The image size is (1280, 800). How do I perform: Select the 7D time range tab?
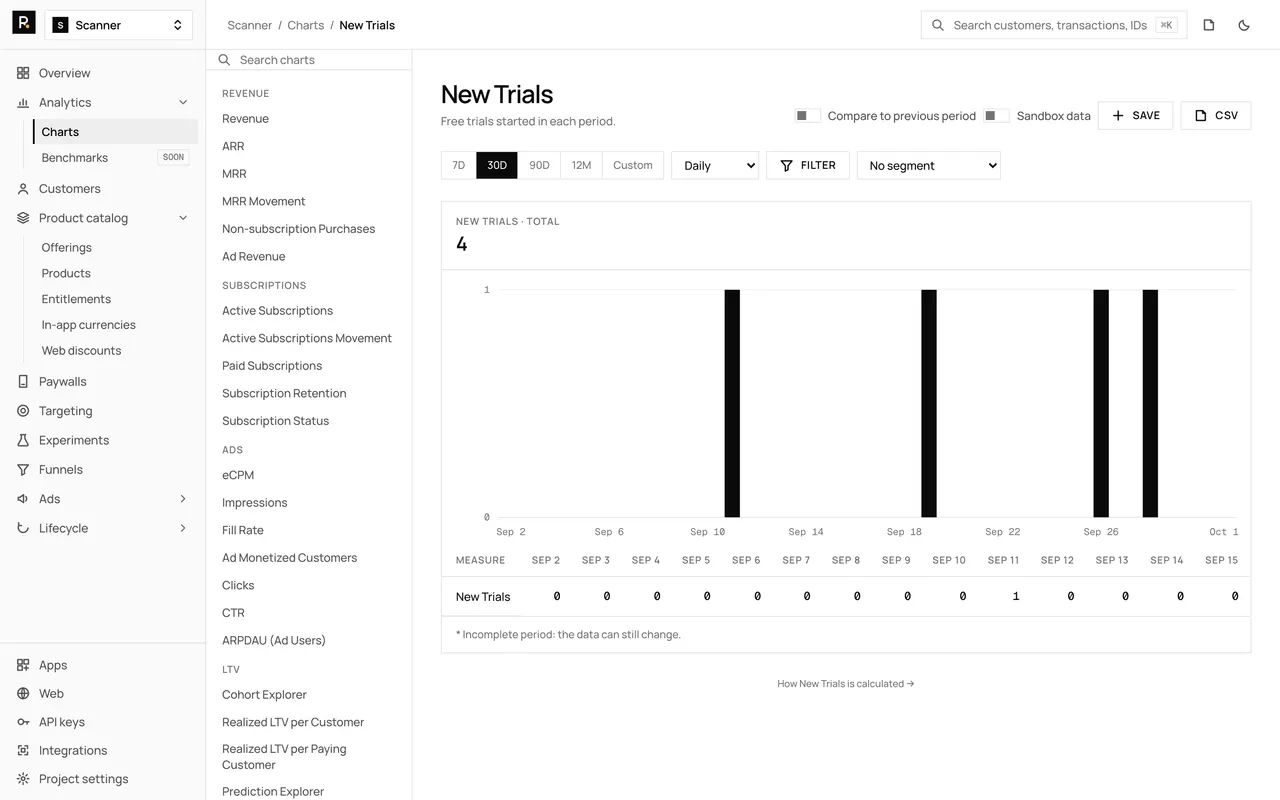(459, 165)
